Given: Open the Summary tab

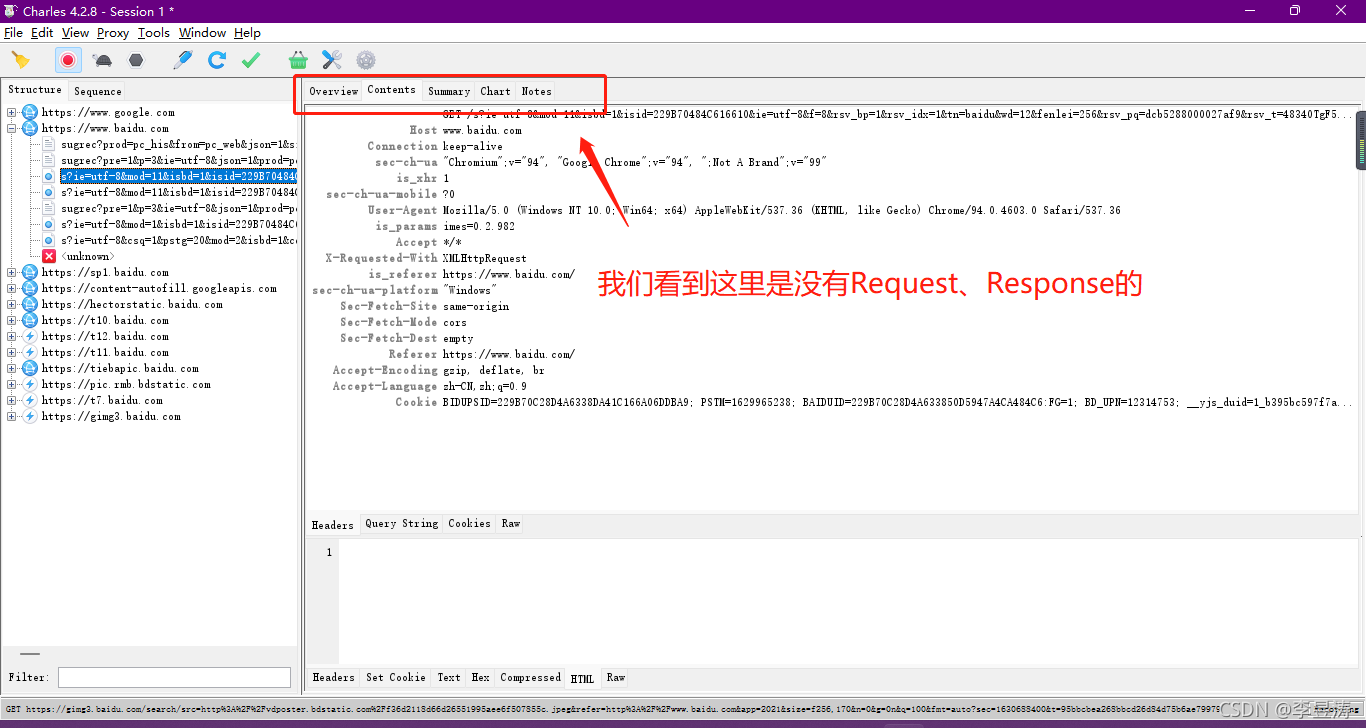Looking at the screenshot, I should (x=449, y=91).
